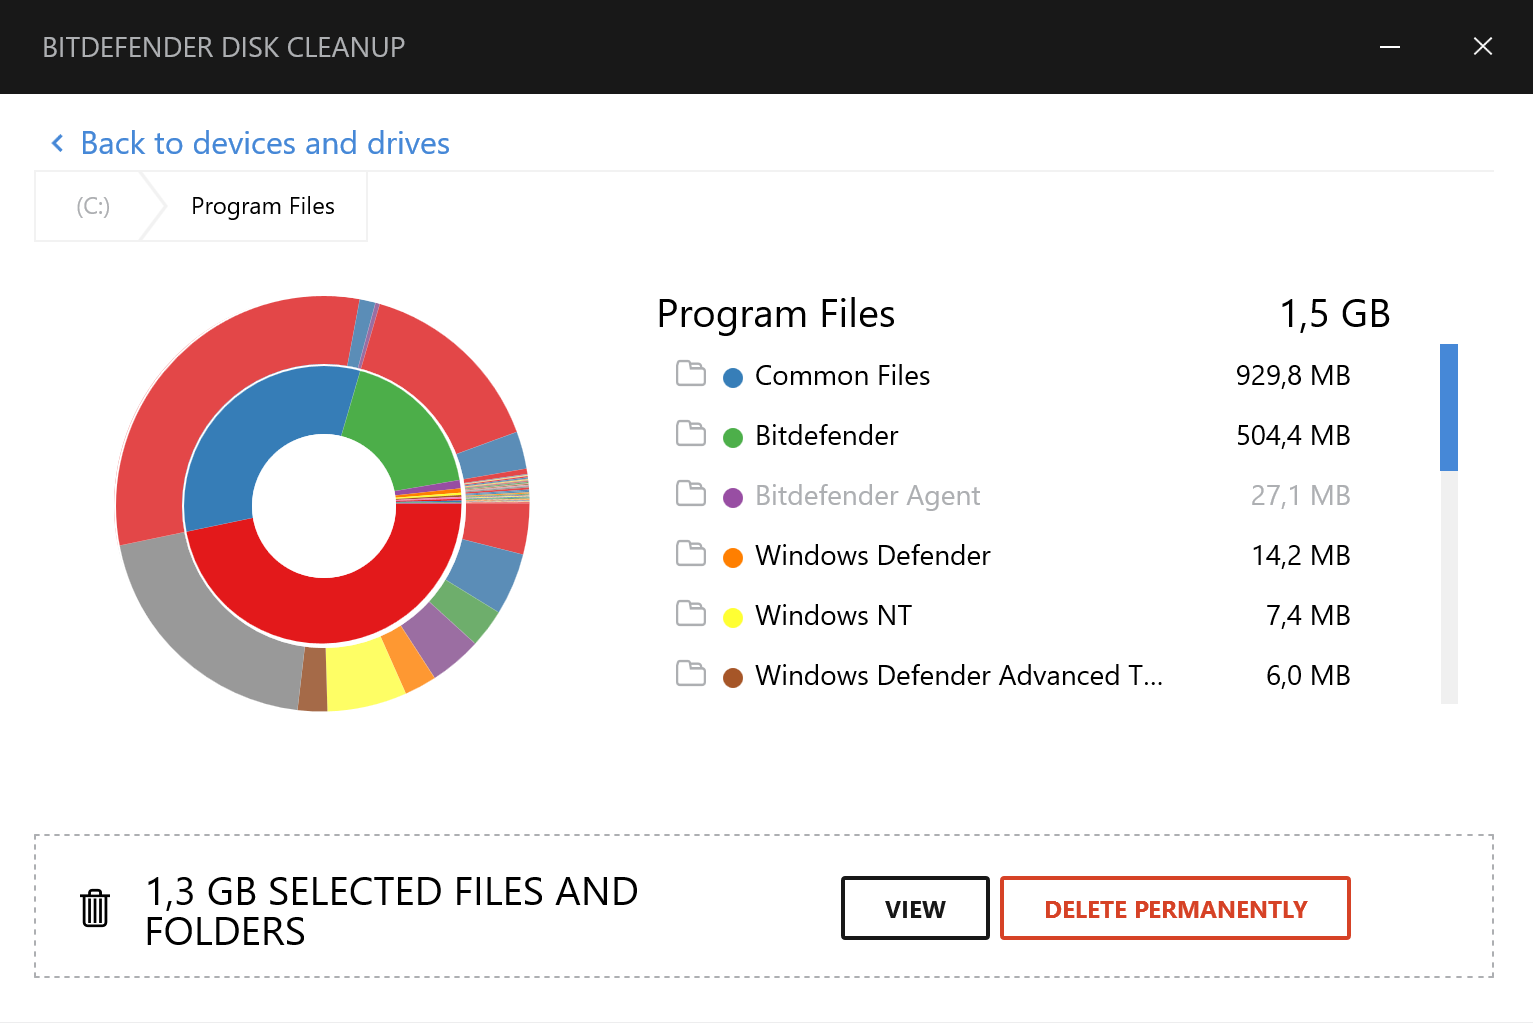Viewport: 1533px width, 1023px height.
Task: Click the folder icon next to Common Files
Action: (x=691, y=374)
